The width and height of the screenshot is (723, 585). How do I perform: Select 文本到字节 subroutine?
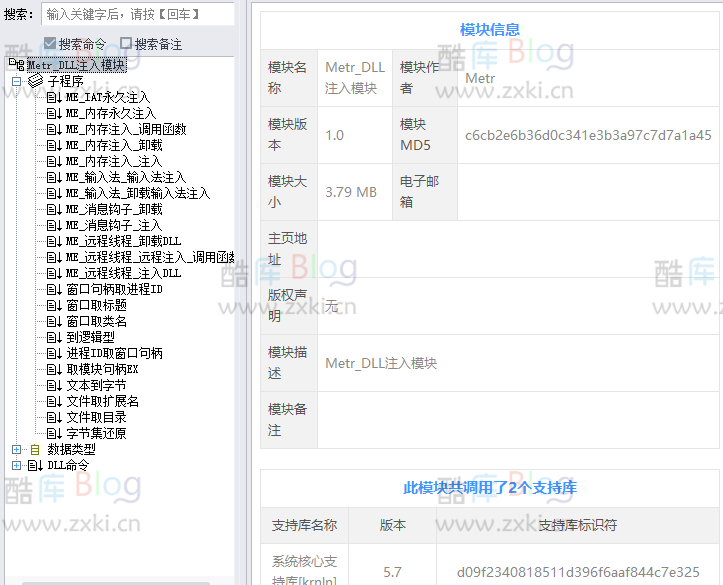[x=96, y=385]
